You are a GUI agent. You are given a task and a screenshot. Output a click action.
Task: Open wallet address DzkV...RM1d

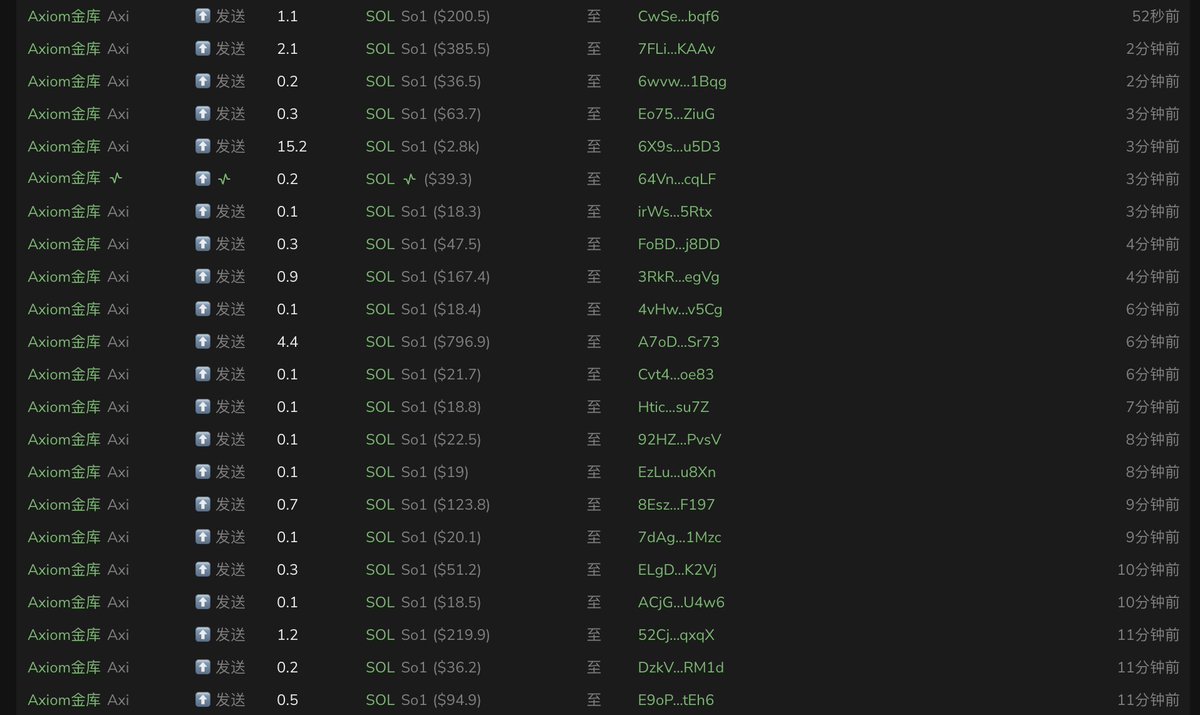click(x=681, y=667)
